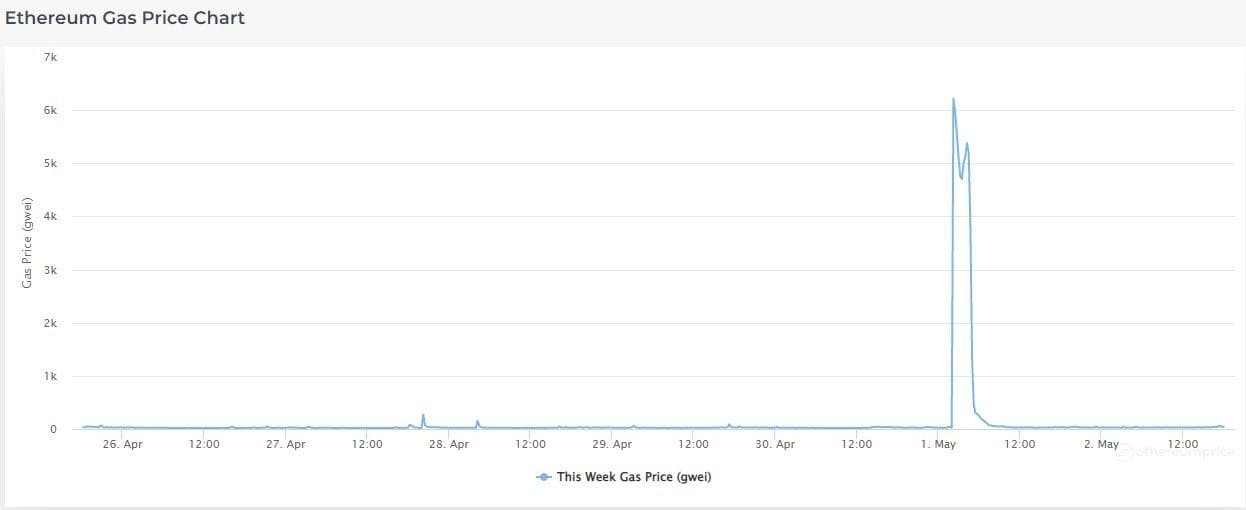Select the 27. Apr x-axis label

(x=286, y=444)
